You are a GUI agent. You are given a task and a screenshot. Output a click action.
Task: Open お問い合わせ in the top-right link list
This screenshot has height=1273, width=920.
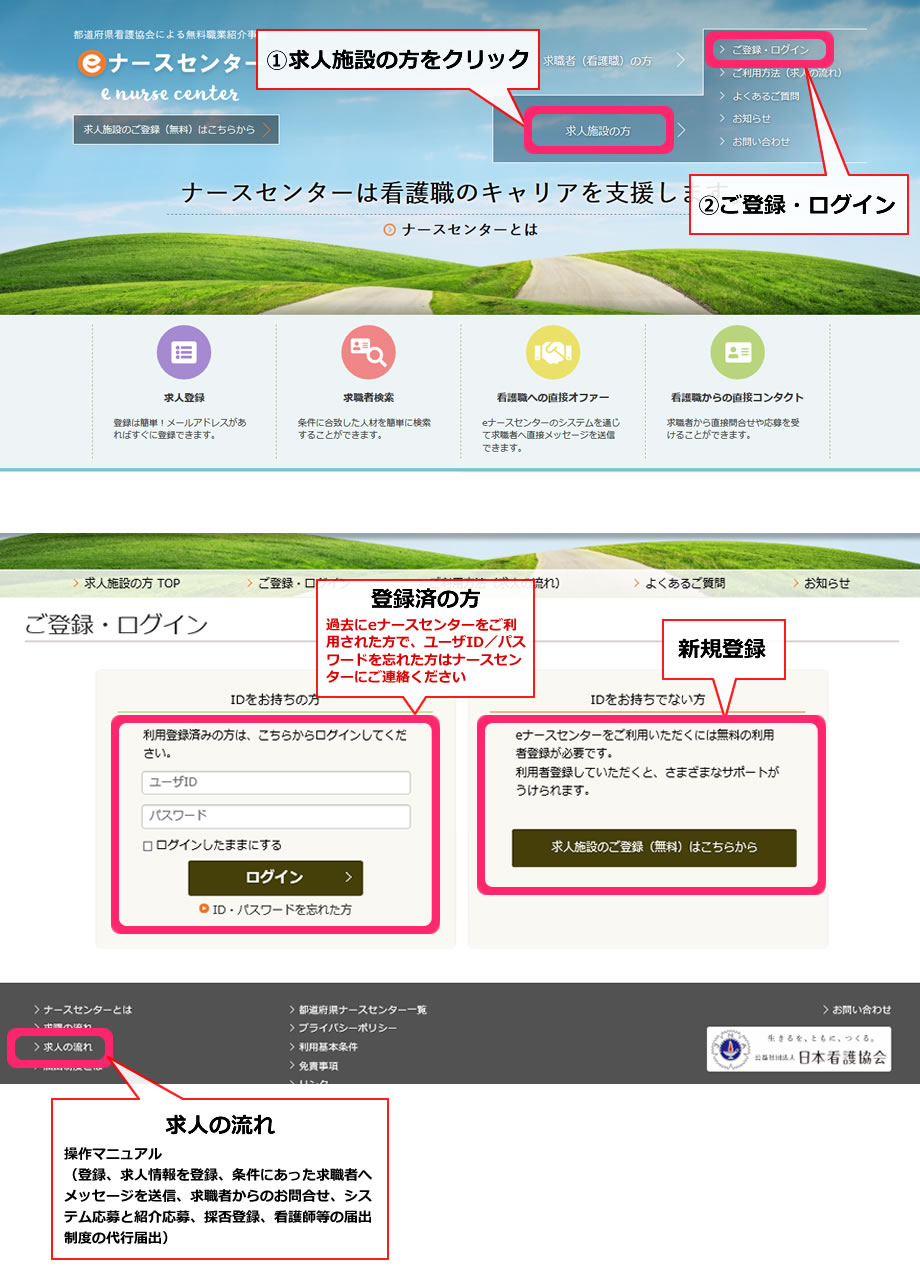point(760,142)
